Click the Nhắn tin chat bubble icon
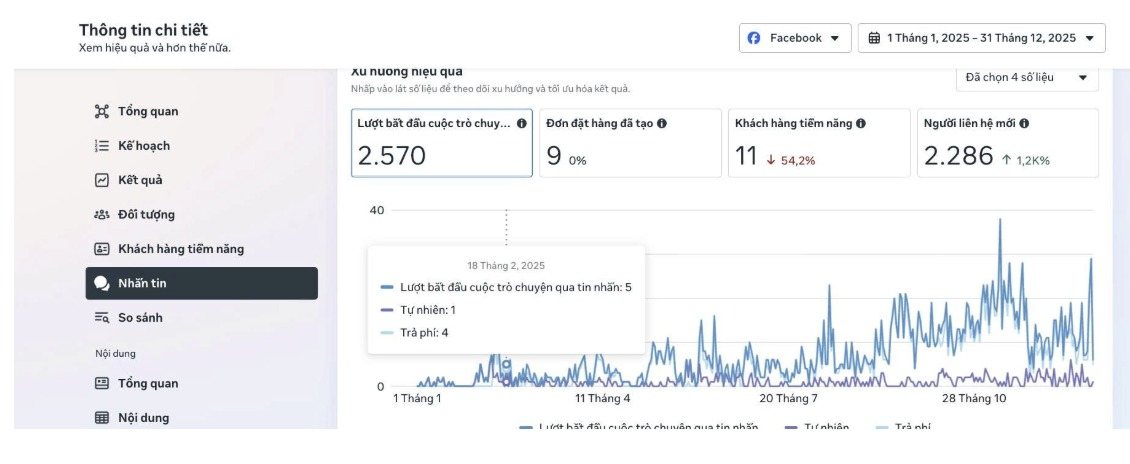This screenshot has height=464, width=1130. pos(102,283)
